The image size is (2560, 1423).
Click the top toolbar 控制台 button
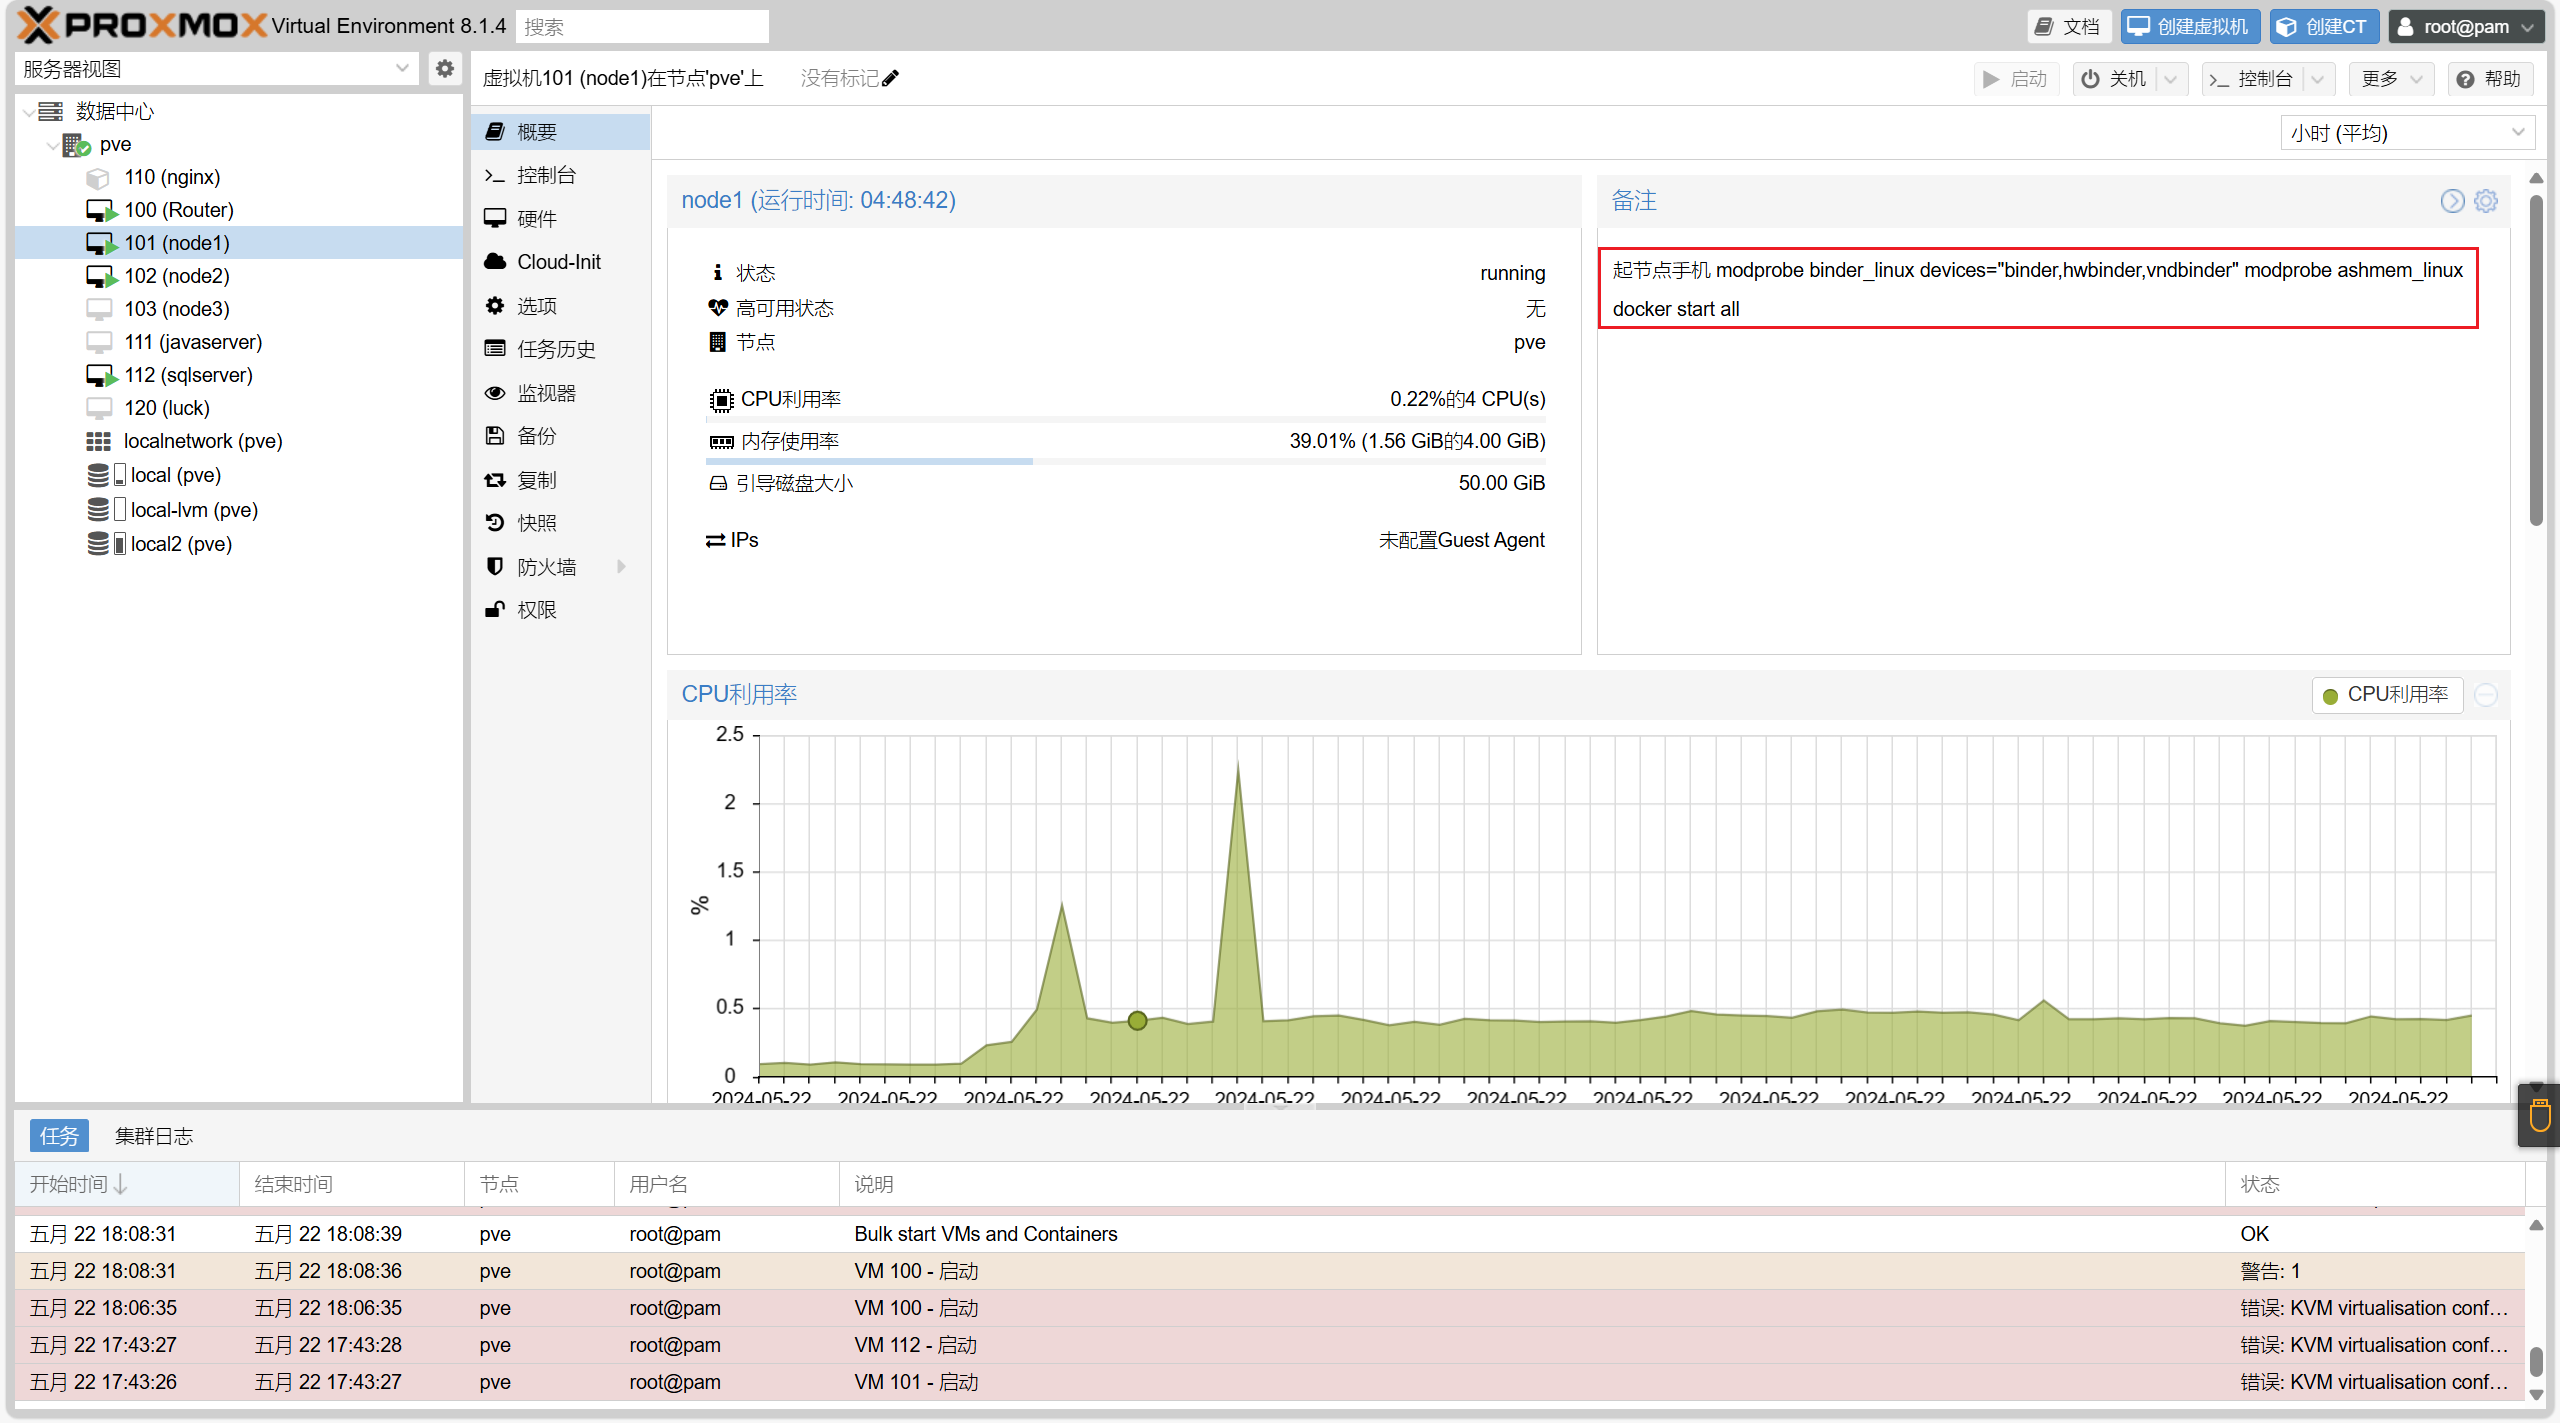click(2252, 79)
